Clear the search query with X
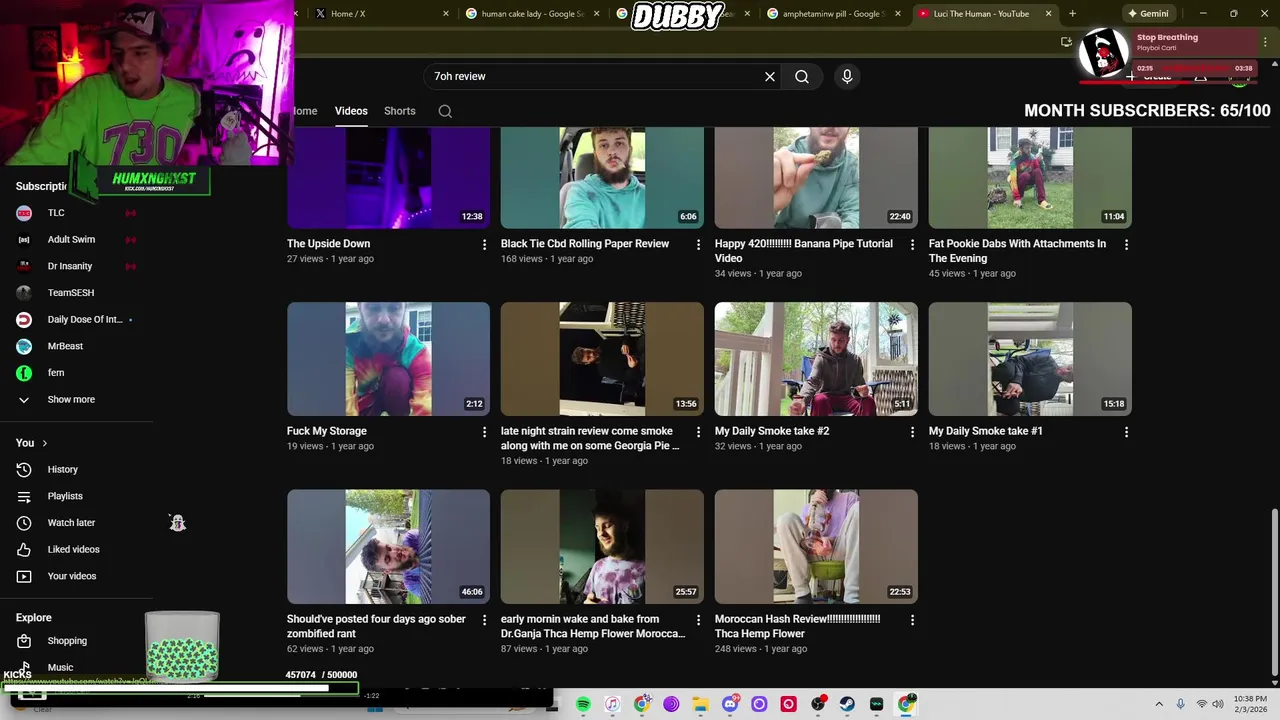 click(x=770, y=76)
